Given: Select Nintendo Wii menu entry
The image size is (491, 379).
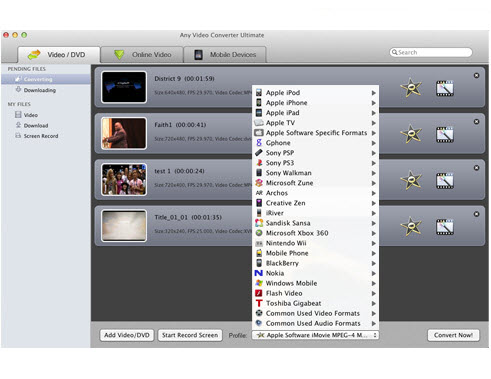Looking at the screenshot, I should click(x=315, y=243).
